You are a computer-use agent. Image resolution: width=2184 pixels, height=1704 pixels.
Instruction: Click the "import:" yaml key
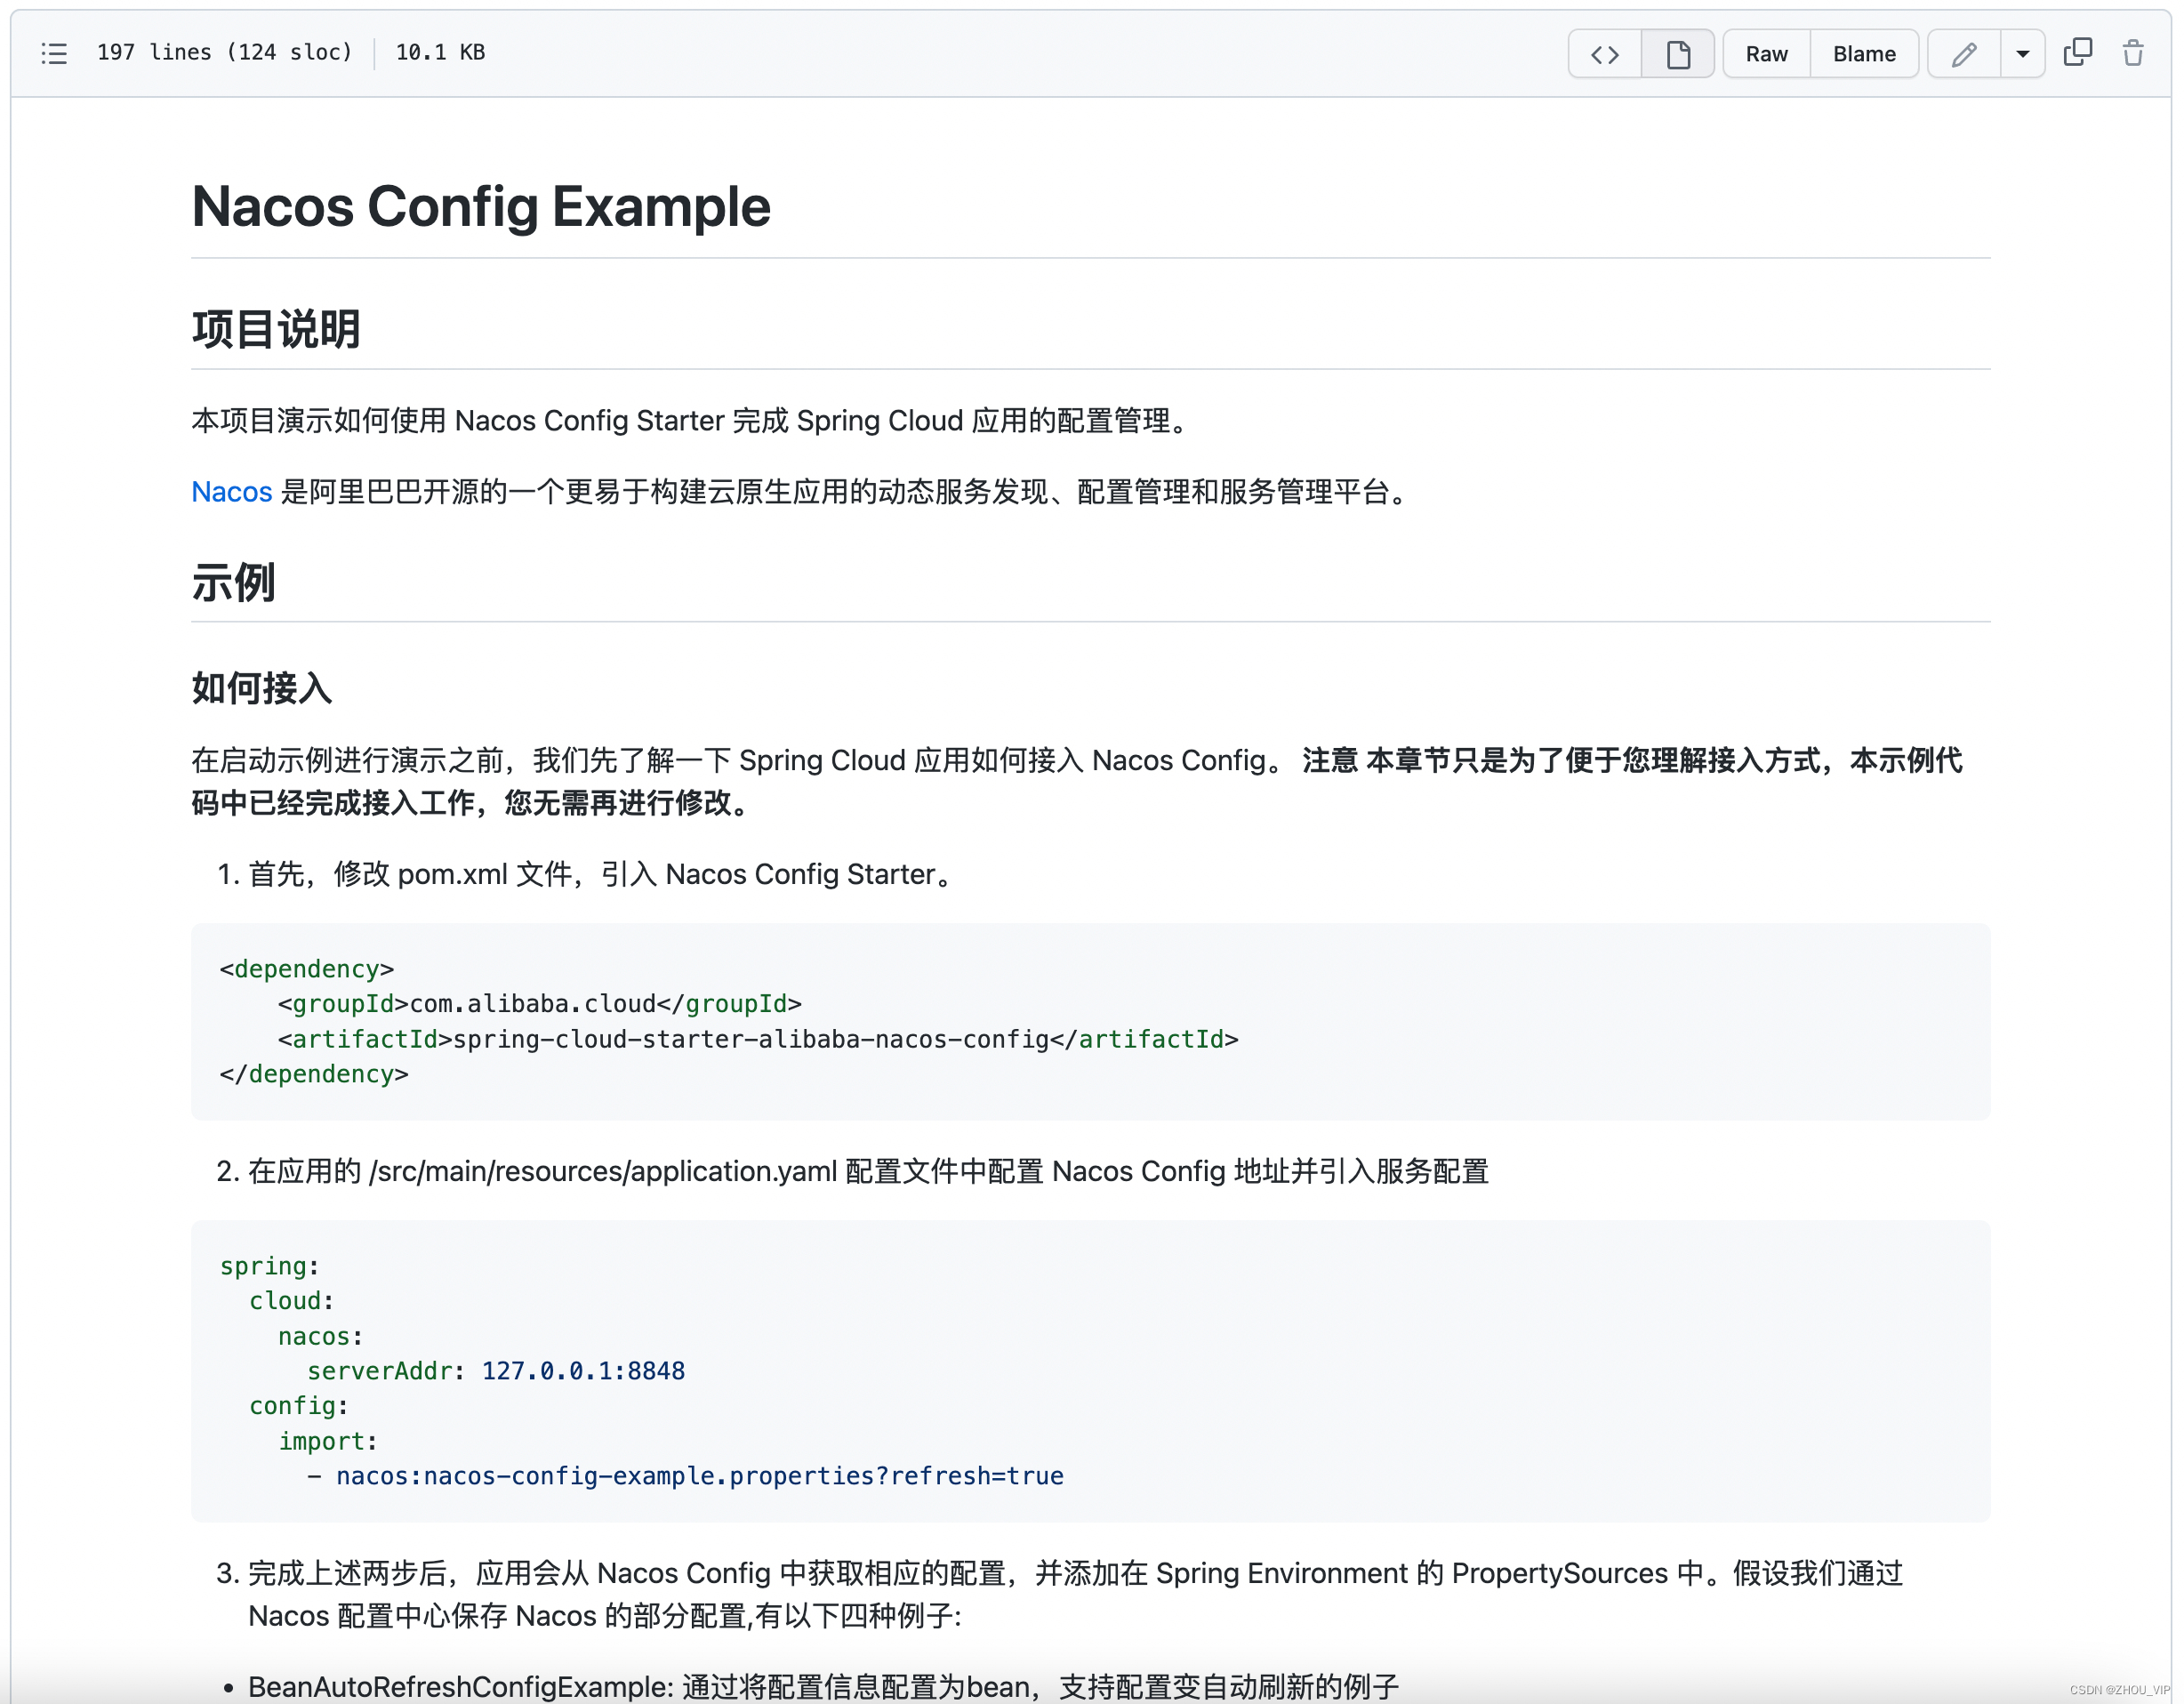coord(327,1441)
